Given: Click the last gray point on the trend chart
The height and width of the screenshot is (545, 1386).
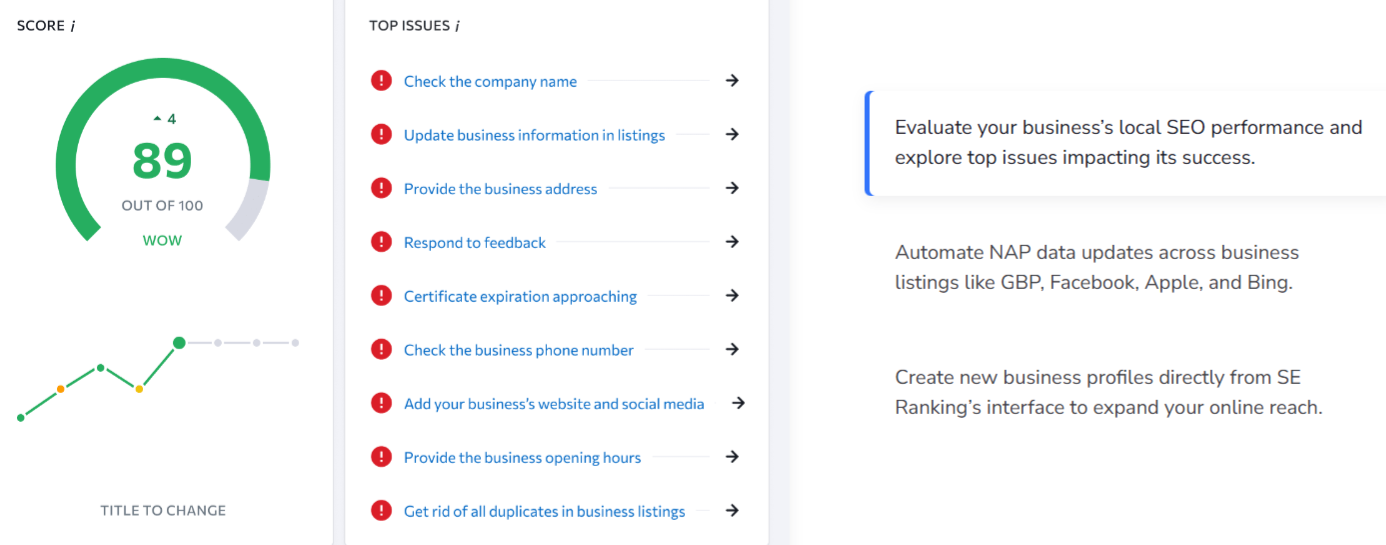Looking at the screenshot, I should click(x=295, y=343).
